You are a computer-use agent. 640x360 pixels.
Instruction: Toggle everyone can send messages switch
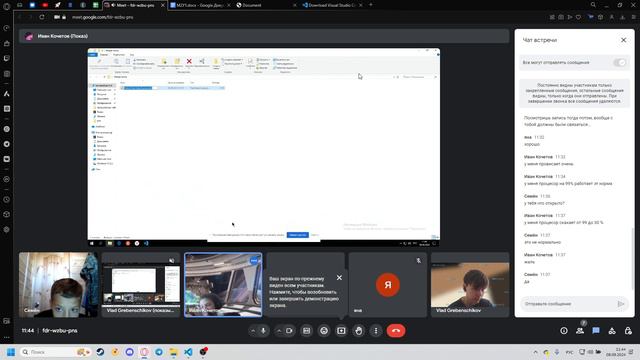coord(620,62)
